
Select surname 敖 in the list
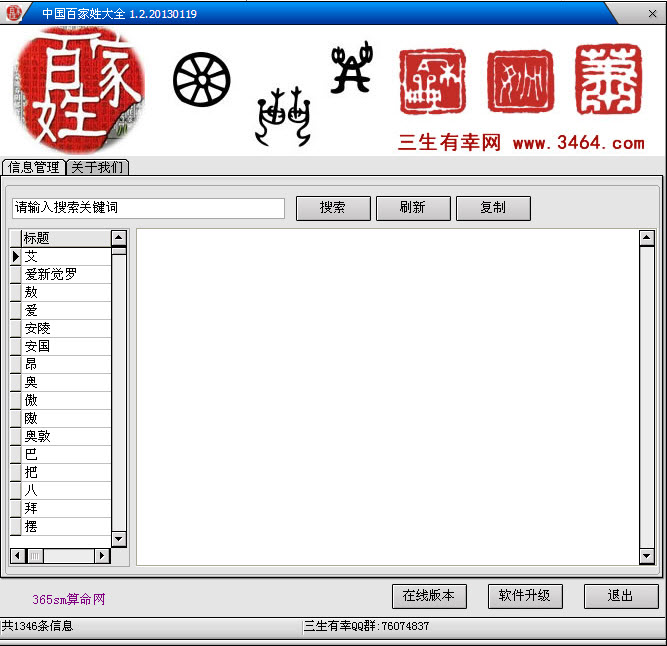[x=66, y=292]
